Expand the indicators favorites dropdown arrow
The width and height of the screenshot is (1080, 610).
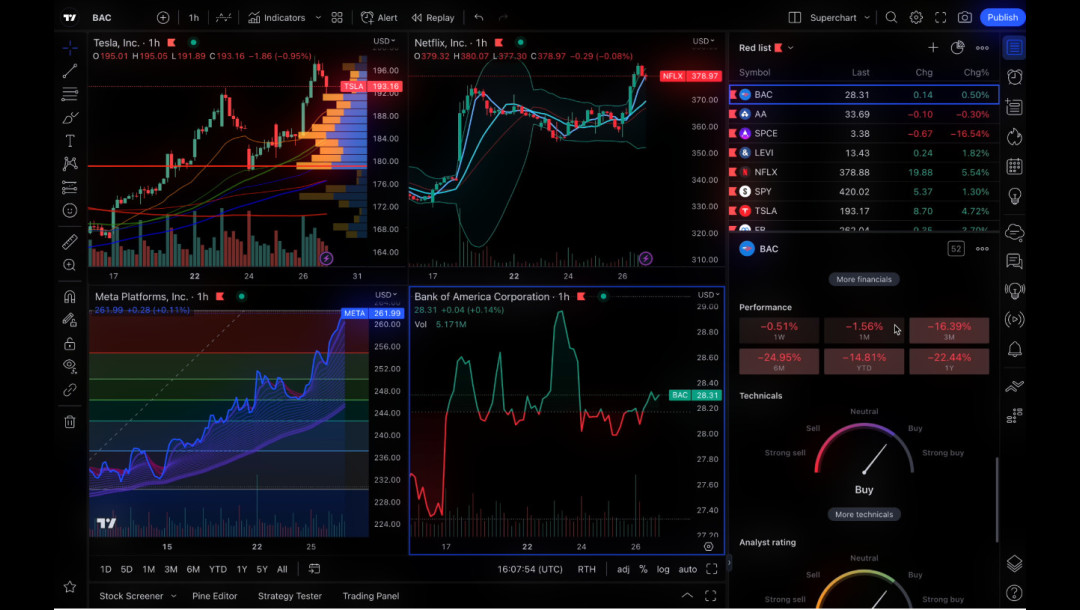318,17
